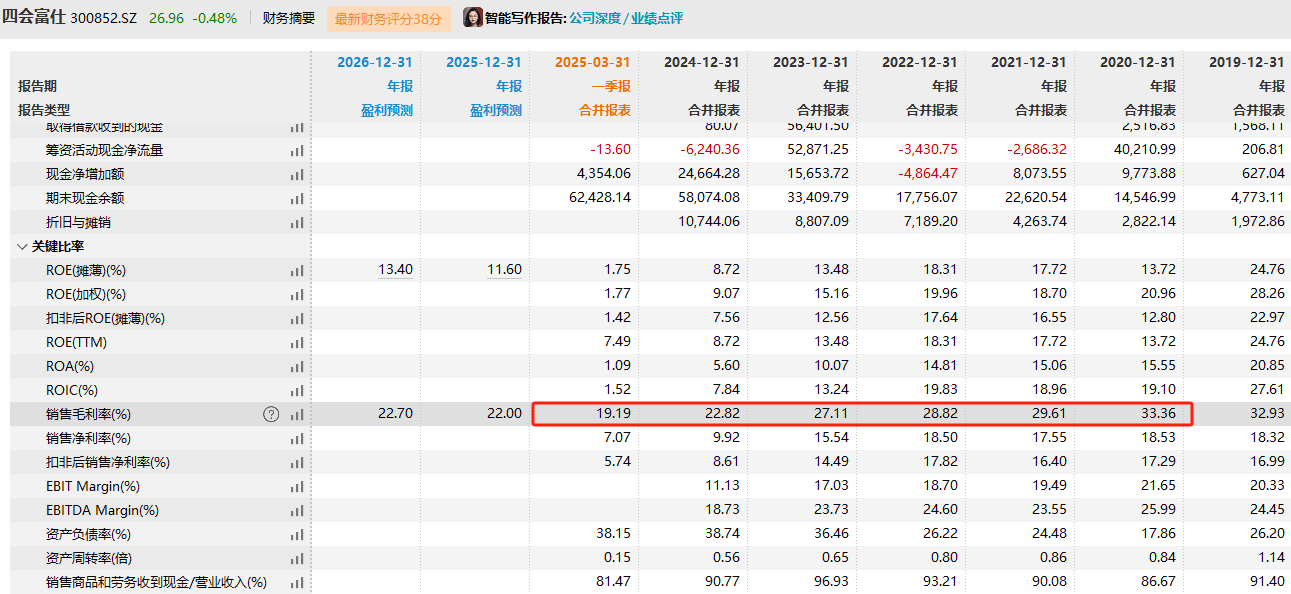Select the 2026-12-31 forecast column header

point(374,62)
